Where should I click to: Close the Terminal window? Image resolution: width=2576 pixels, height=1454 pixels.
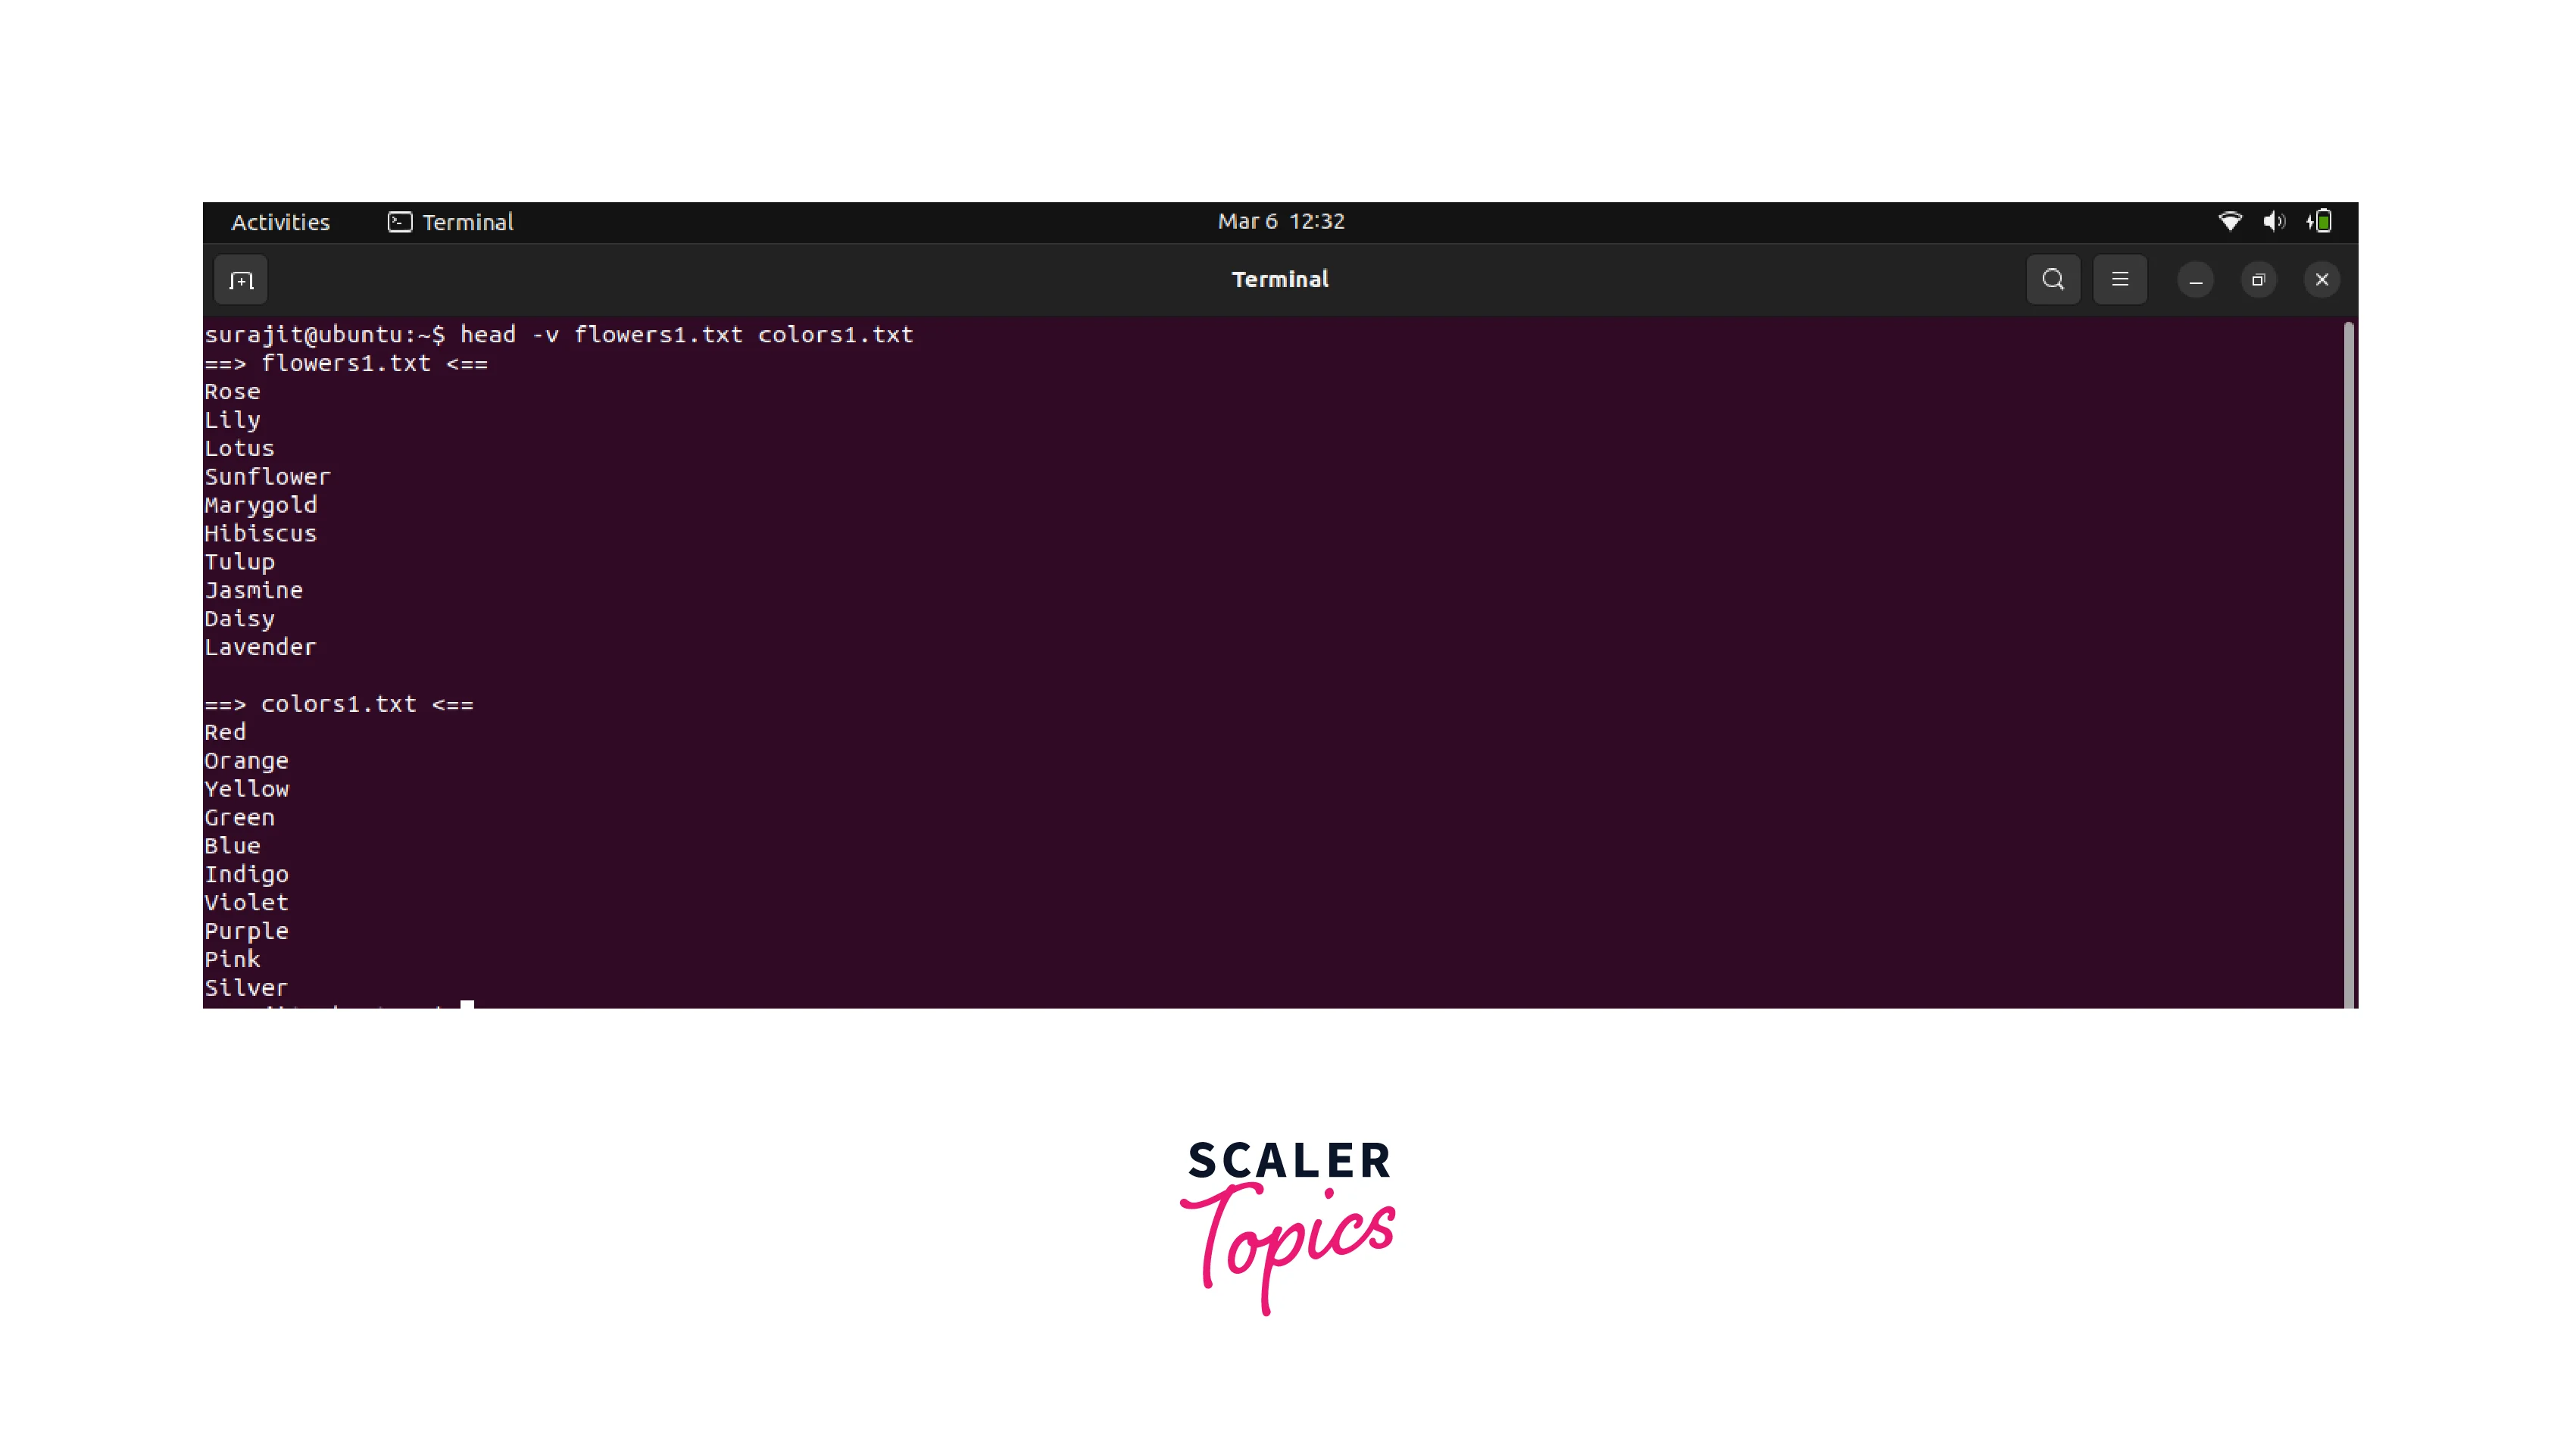click(2321, 280)
